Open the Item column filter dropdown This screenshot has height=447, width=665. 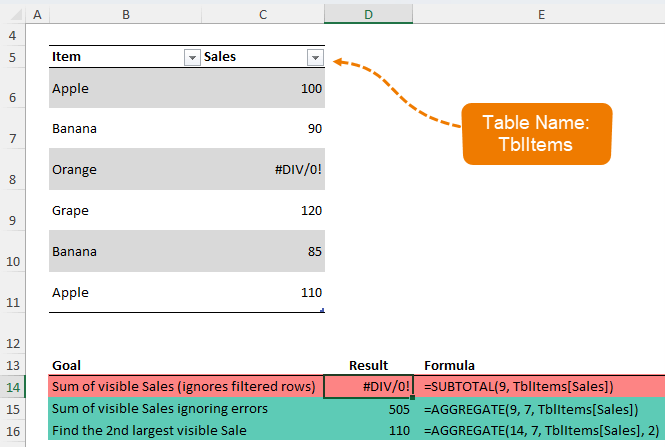[192, 58]
